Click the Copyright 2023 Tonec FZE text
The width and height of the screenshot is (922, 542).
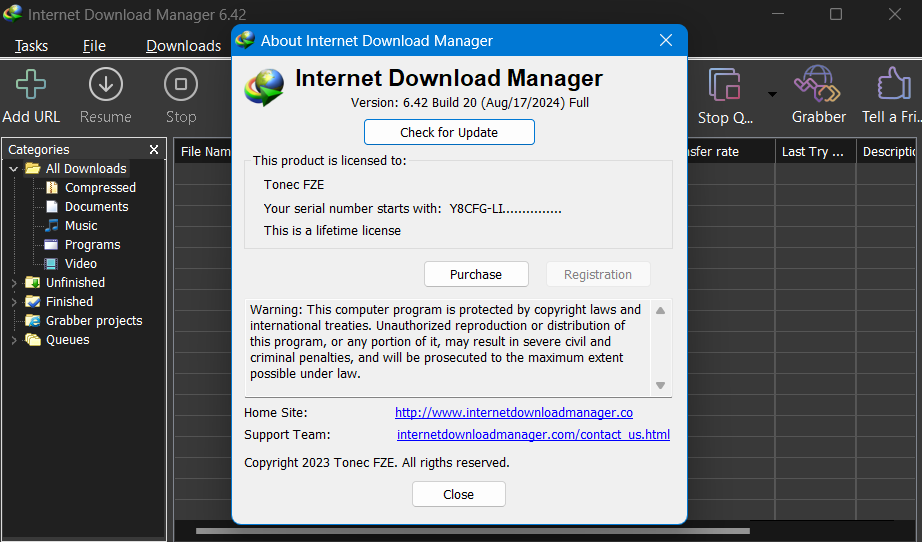(x=376, y=463)
